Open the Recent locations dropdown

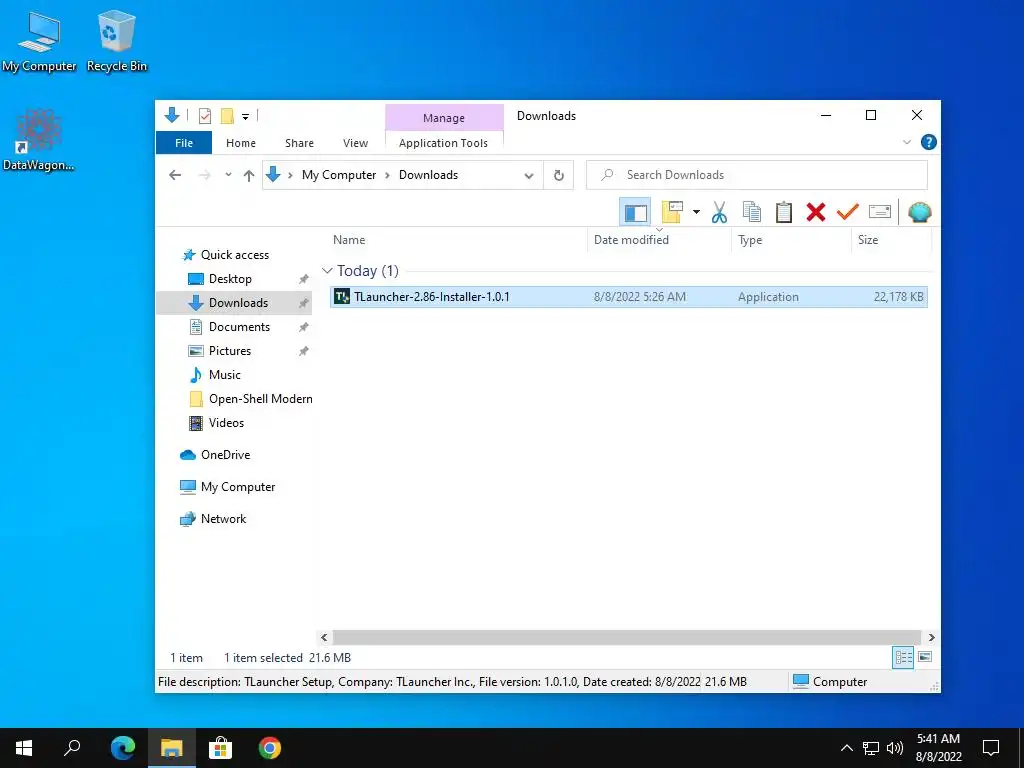click(228, 175)
